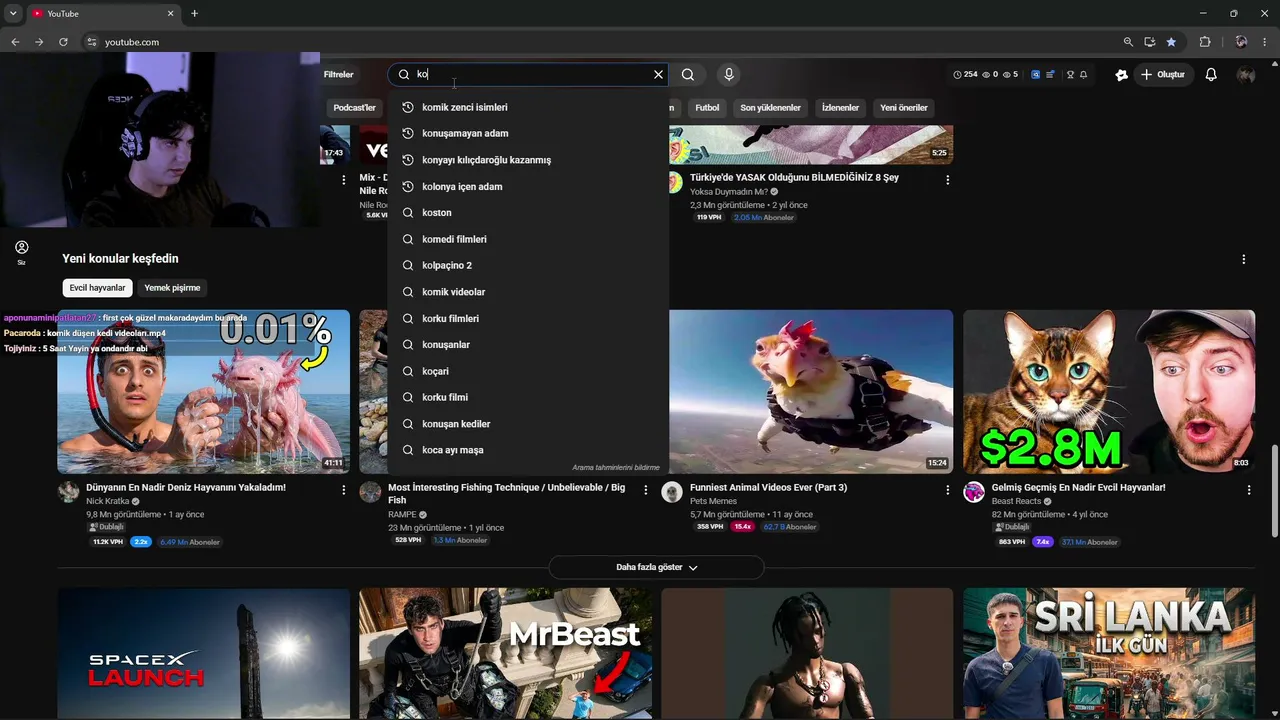Screen dimensions: 1280x720
Task: Open more options for Türkiye'de YASAK video
Action: click(947, 180)
